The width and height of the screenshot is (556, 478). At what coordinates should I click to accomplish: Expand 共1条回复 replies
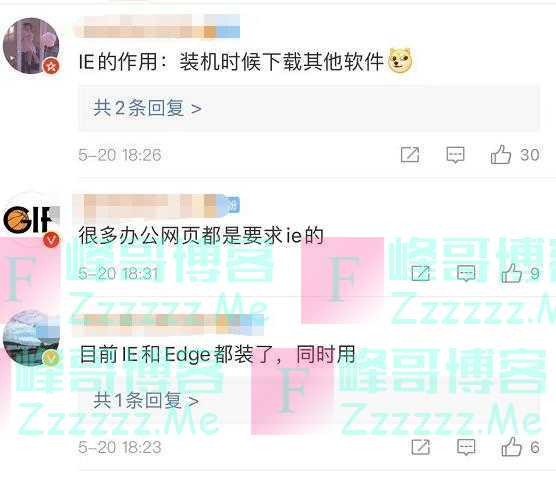coord(146,401)
